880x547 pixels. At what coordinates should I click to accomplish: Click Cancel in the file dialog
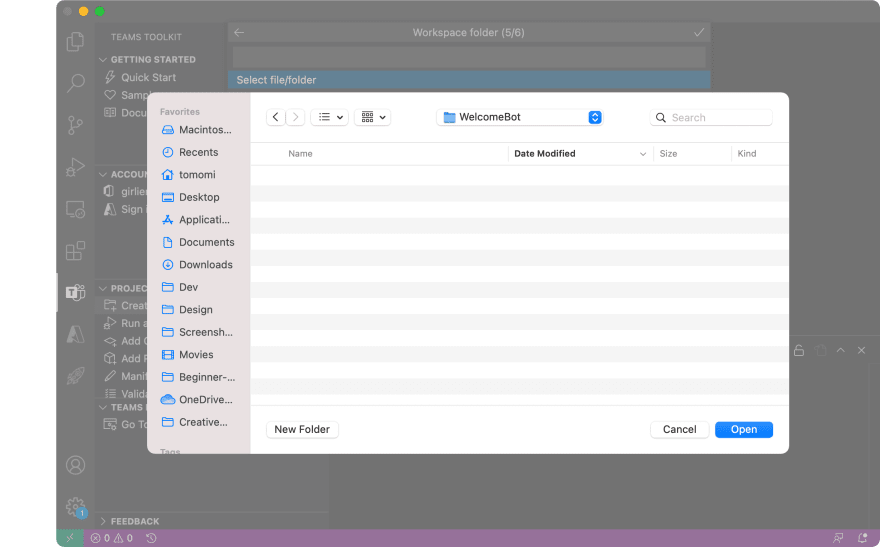tap(679, 429)
